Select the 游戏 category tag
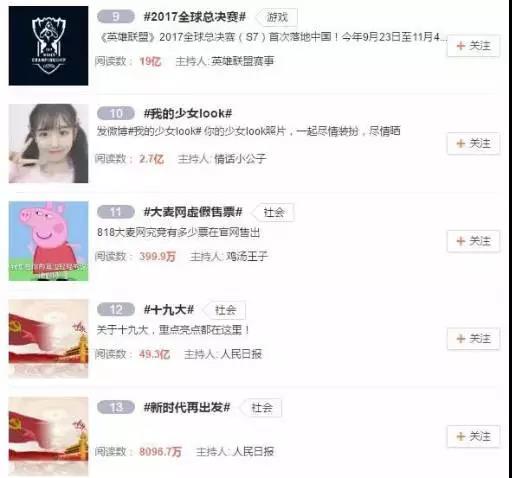The image size is (512, 478). tap(277, 17)
